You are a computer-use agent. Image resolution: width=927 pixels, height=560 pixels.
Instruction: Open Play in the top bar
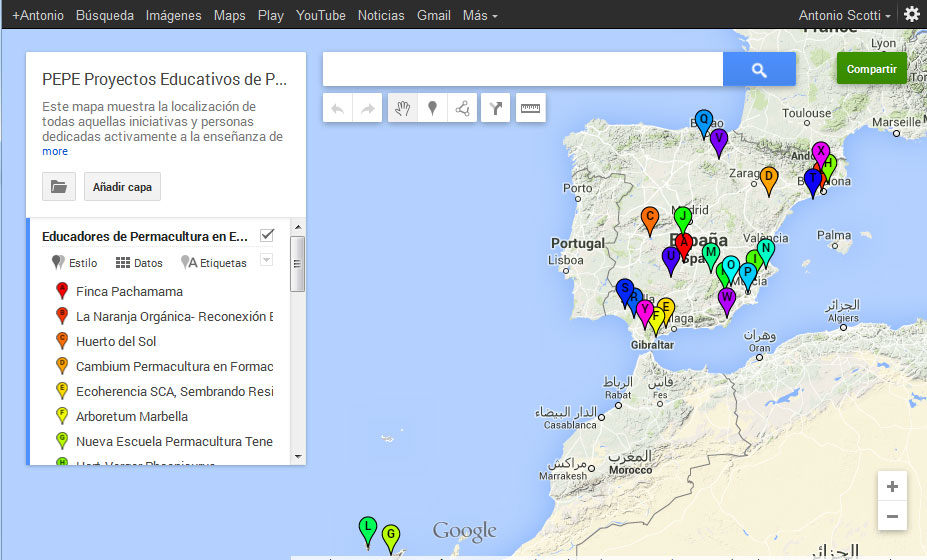pyautogui.click(x=271, y=15)
